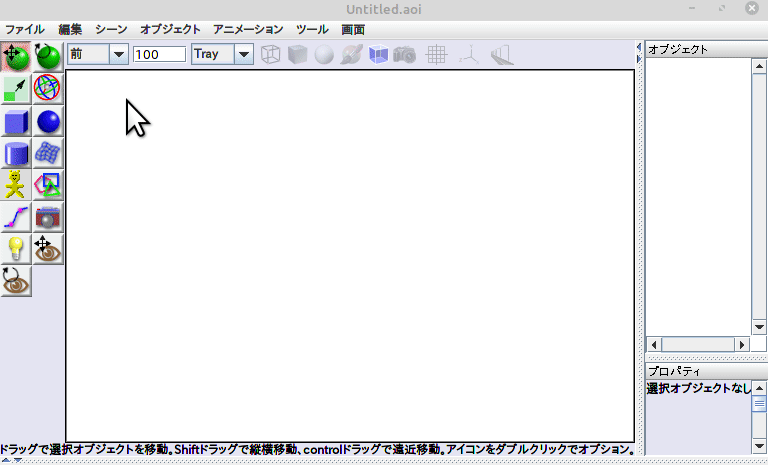Select the Polygon creation tool
Image resolution: width=768 pixels, height=465 pixels.
(x=48, y=185)
